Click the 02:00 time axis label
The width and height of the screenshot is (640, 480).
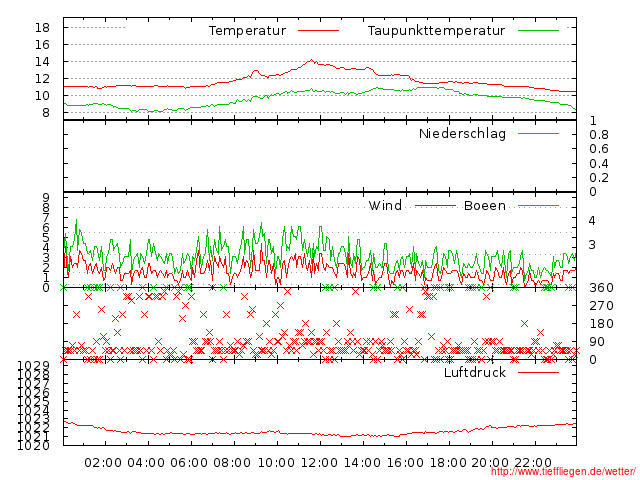tap(103, 463)
